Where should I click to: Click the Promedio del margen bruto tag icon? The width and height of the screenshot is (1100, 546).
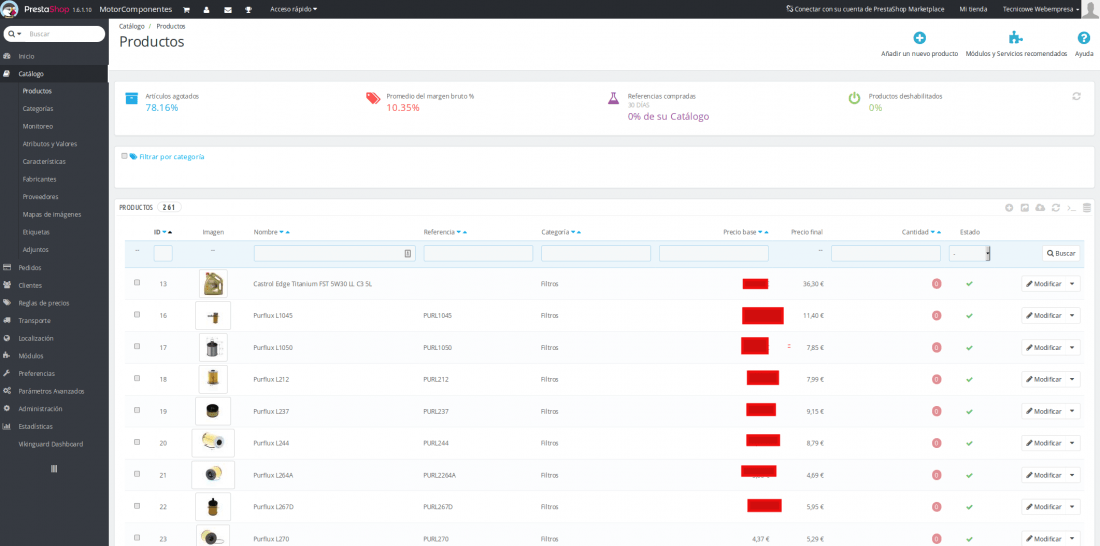point(373,98)
